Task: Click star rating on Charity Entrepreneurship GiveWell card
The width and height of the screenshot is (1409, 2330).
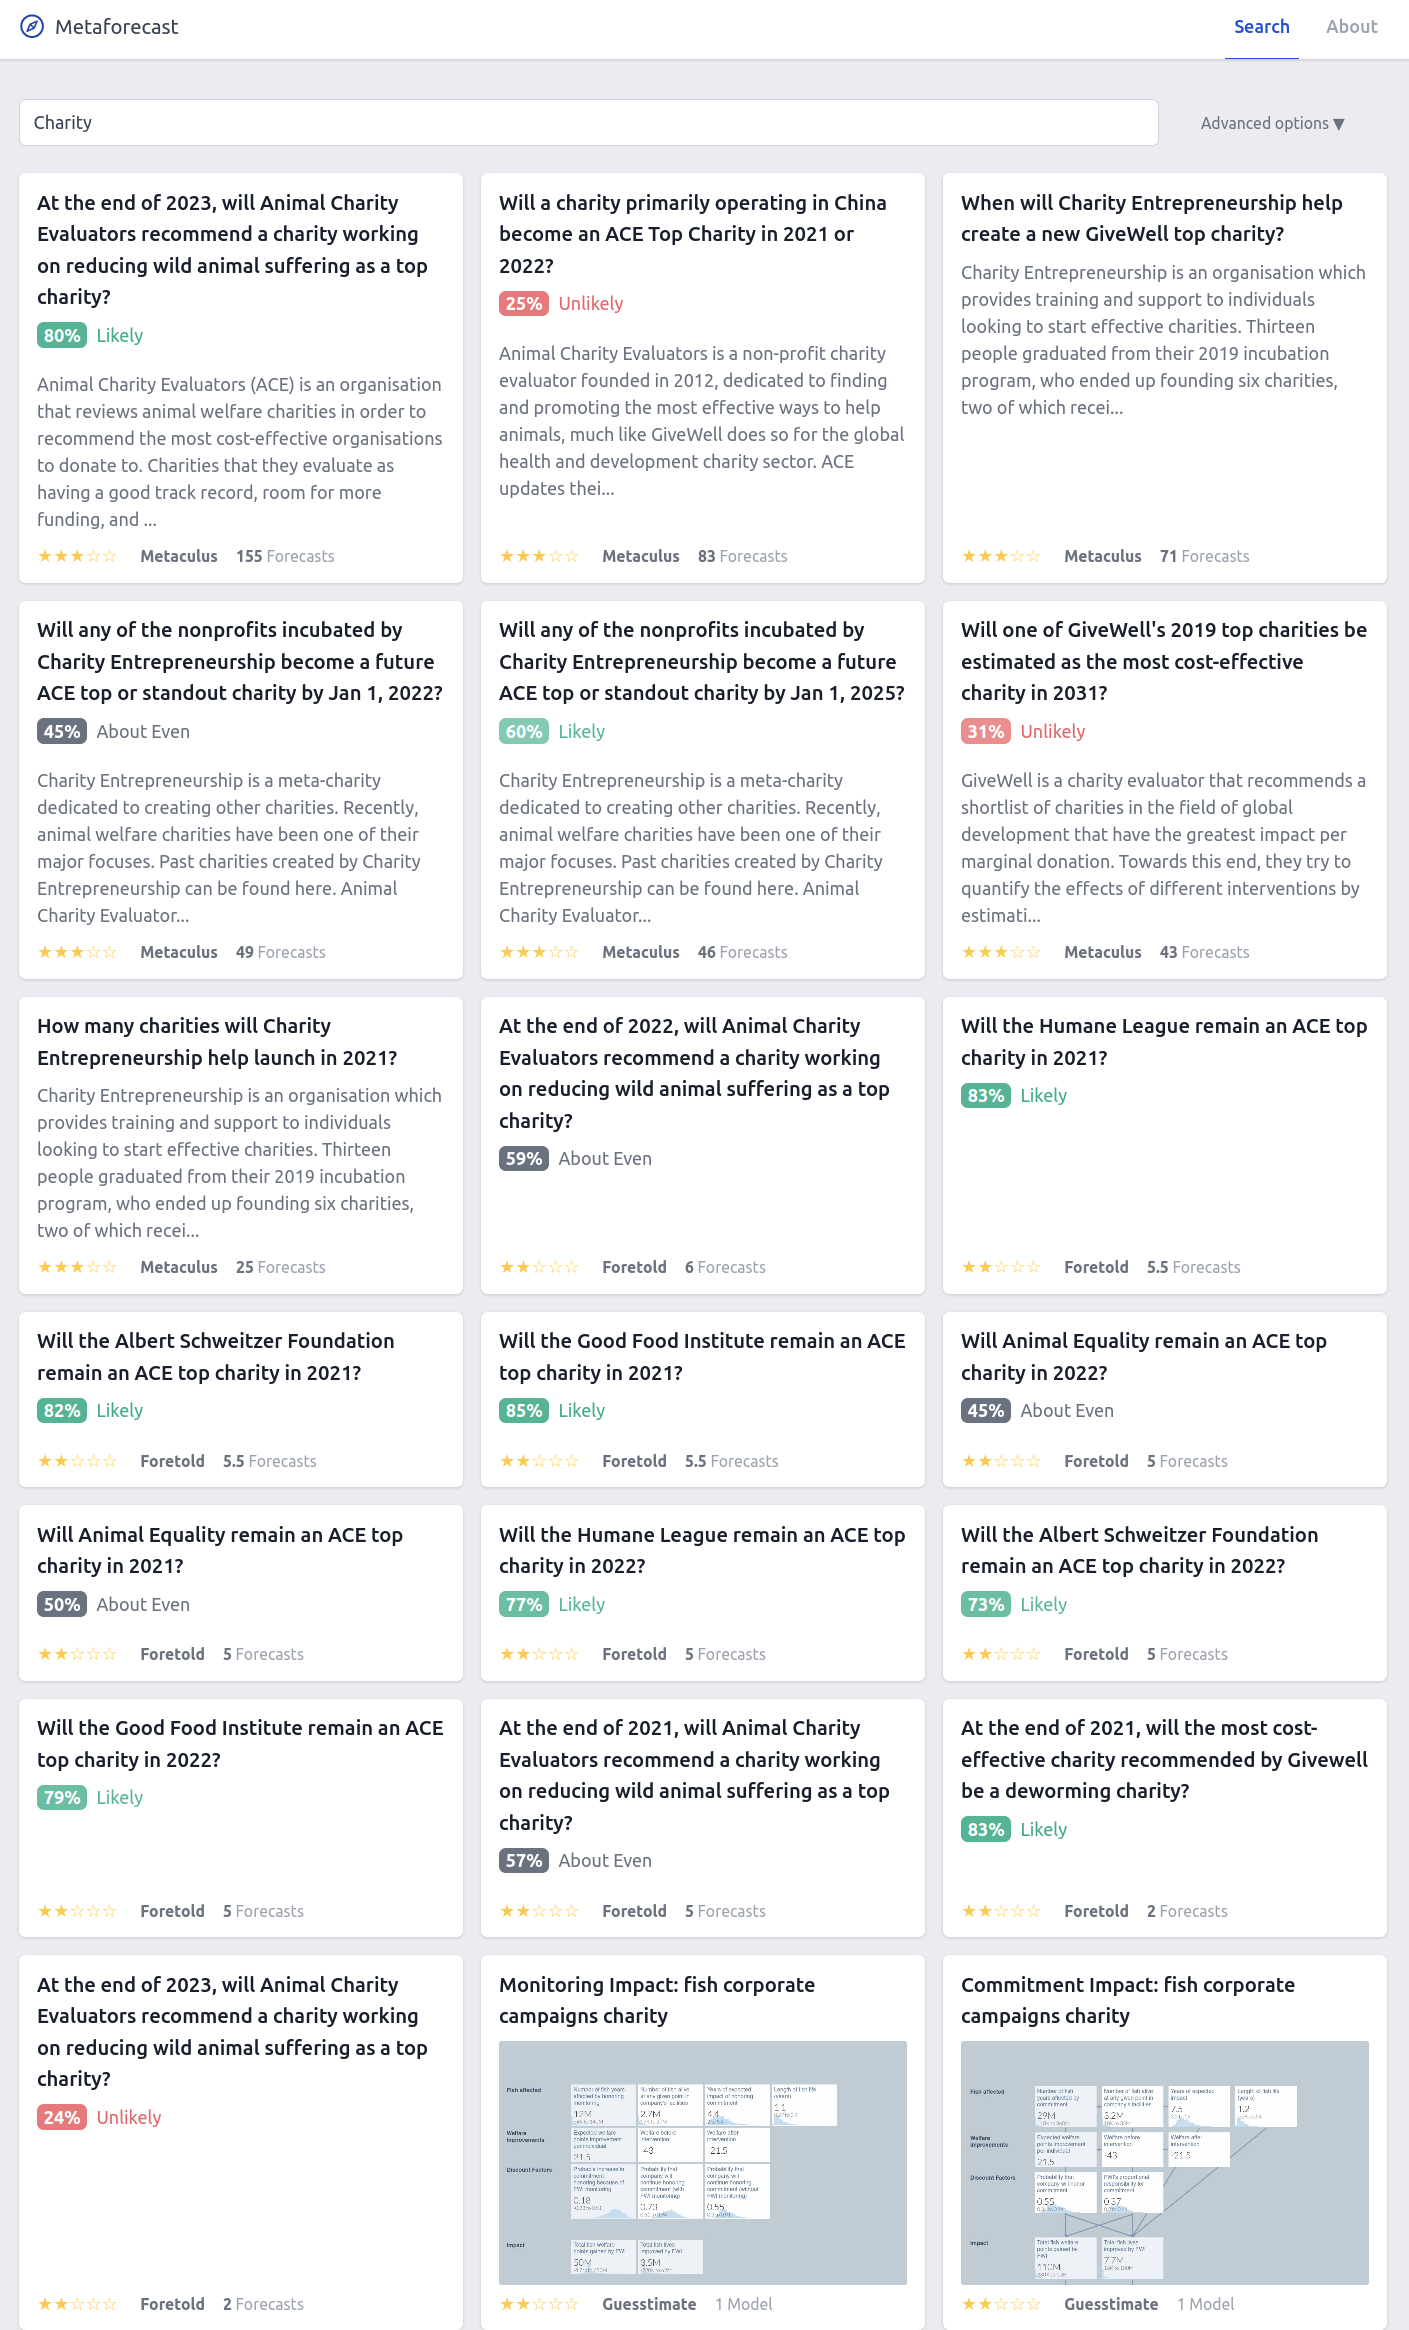Action: [1001, 556]
